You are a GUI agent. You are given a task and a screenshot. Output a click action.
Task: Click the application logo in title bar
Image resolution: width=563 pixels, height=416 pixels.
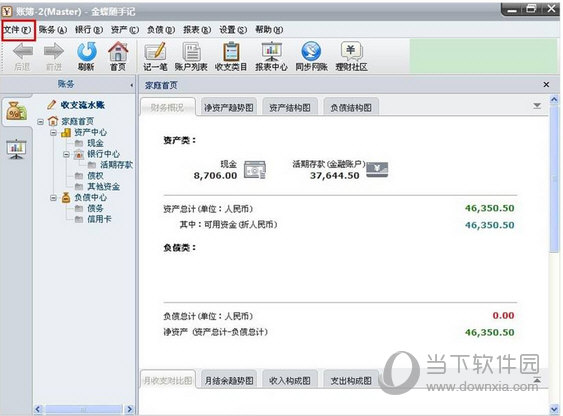coord(7,11)
